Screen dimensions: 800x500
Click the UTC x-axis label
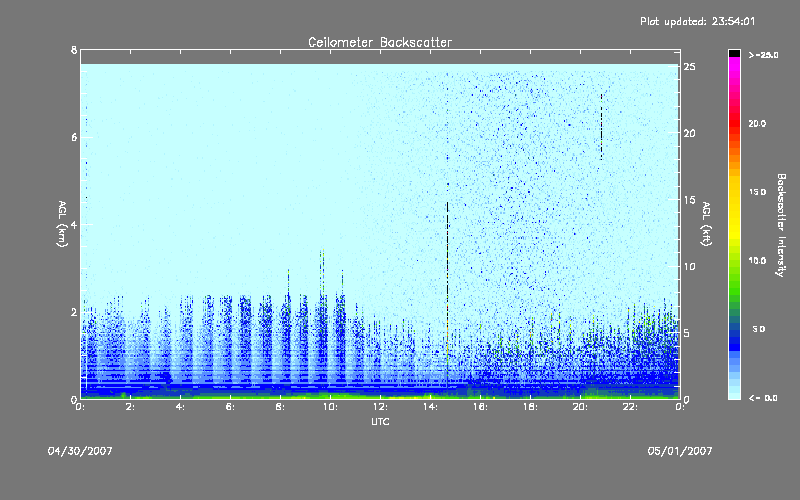(380, 422)
